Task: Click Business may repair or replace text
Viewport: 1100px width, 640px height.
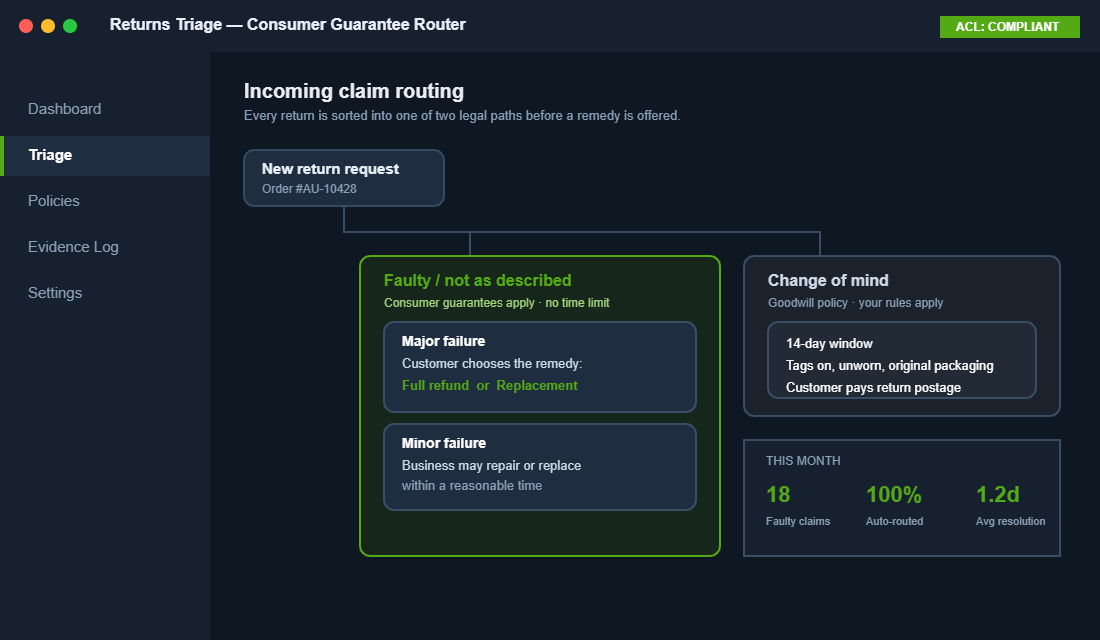Action: pos(491,465)
